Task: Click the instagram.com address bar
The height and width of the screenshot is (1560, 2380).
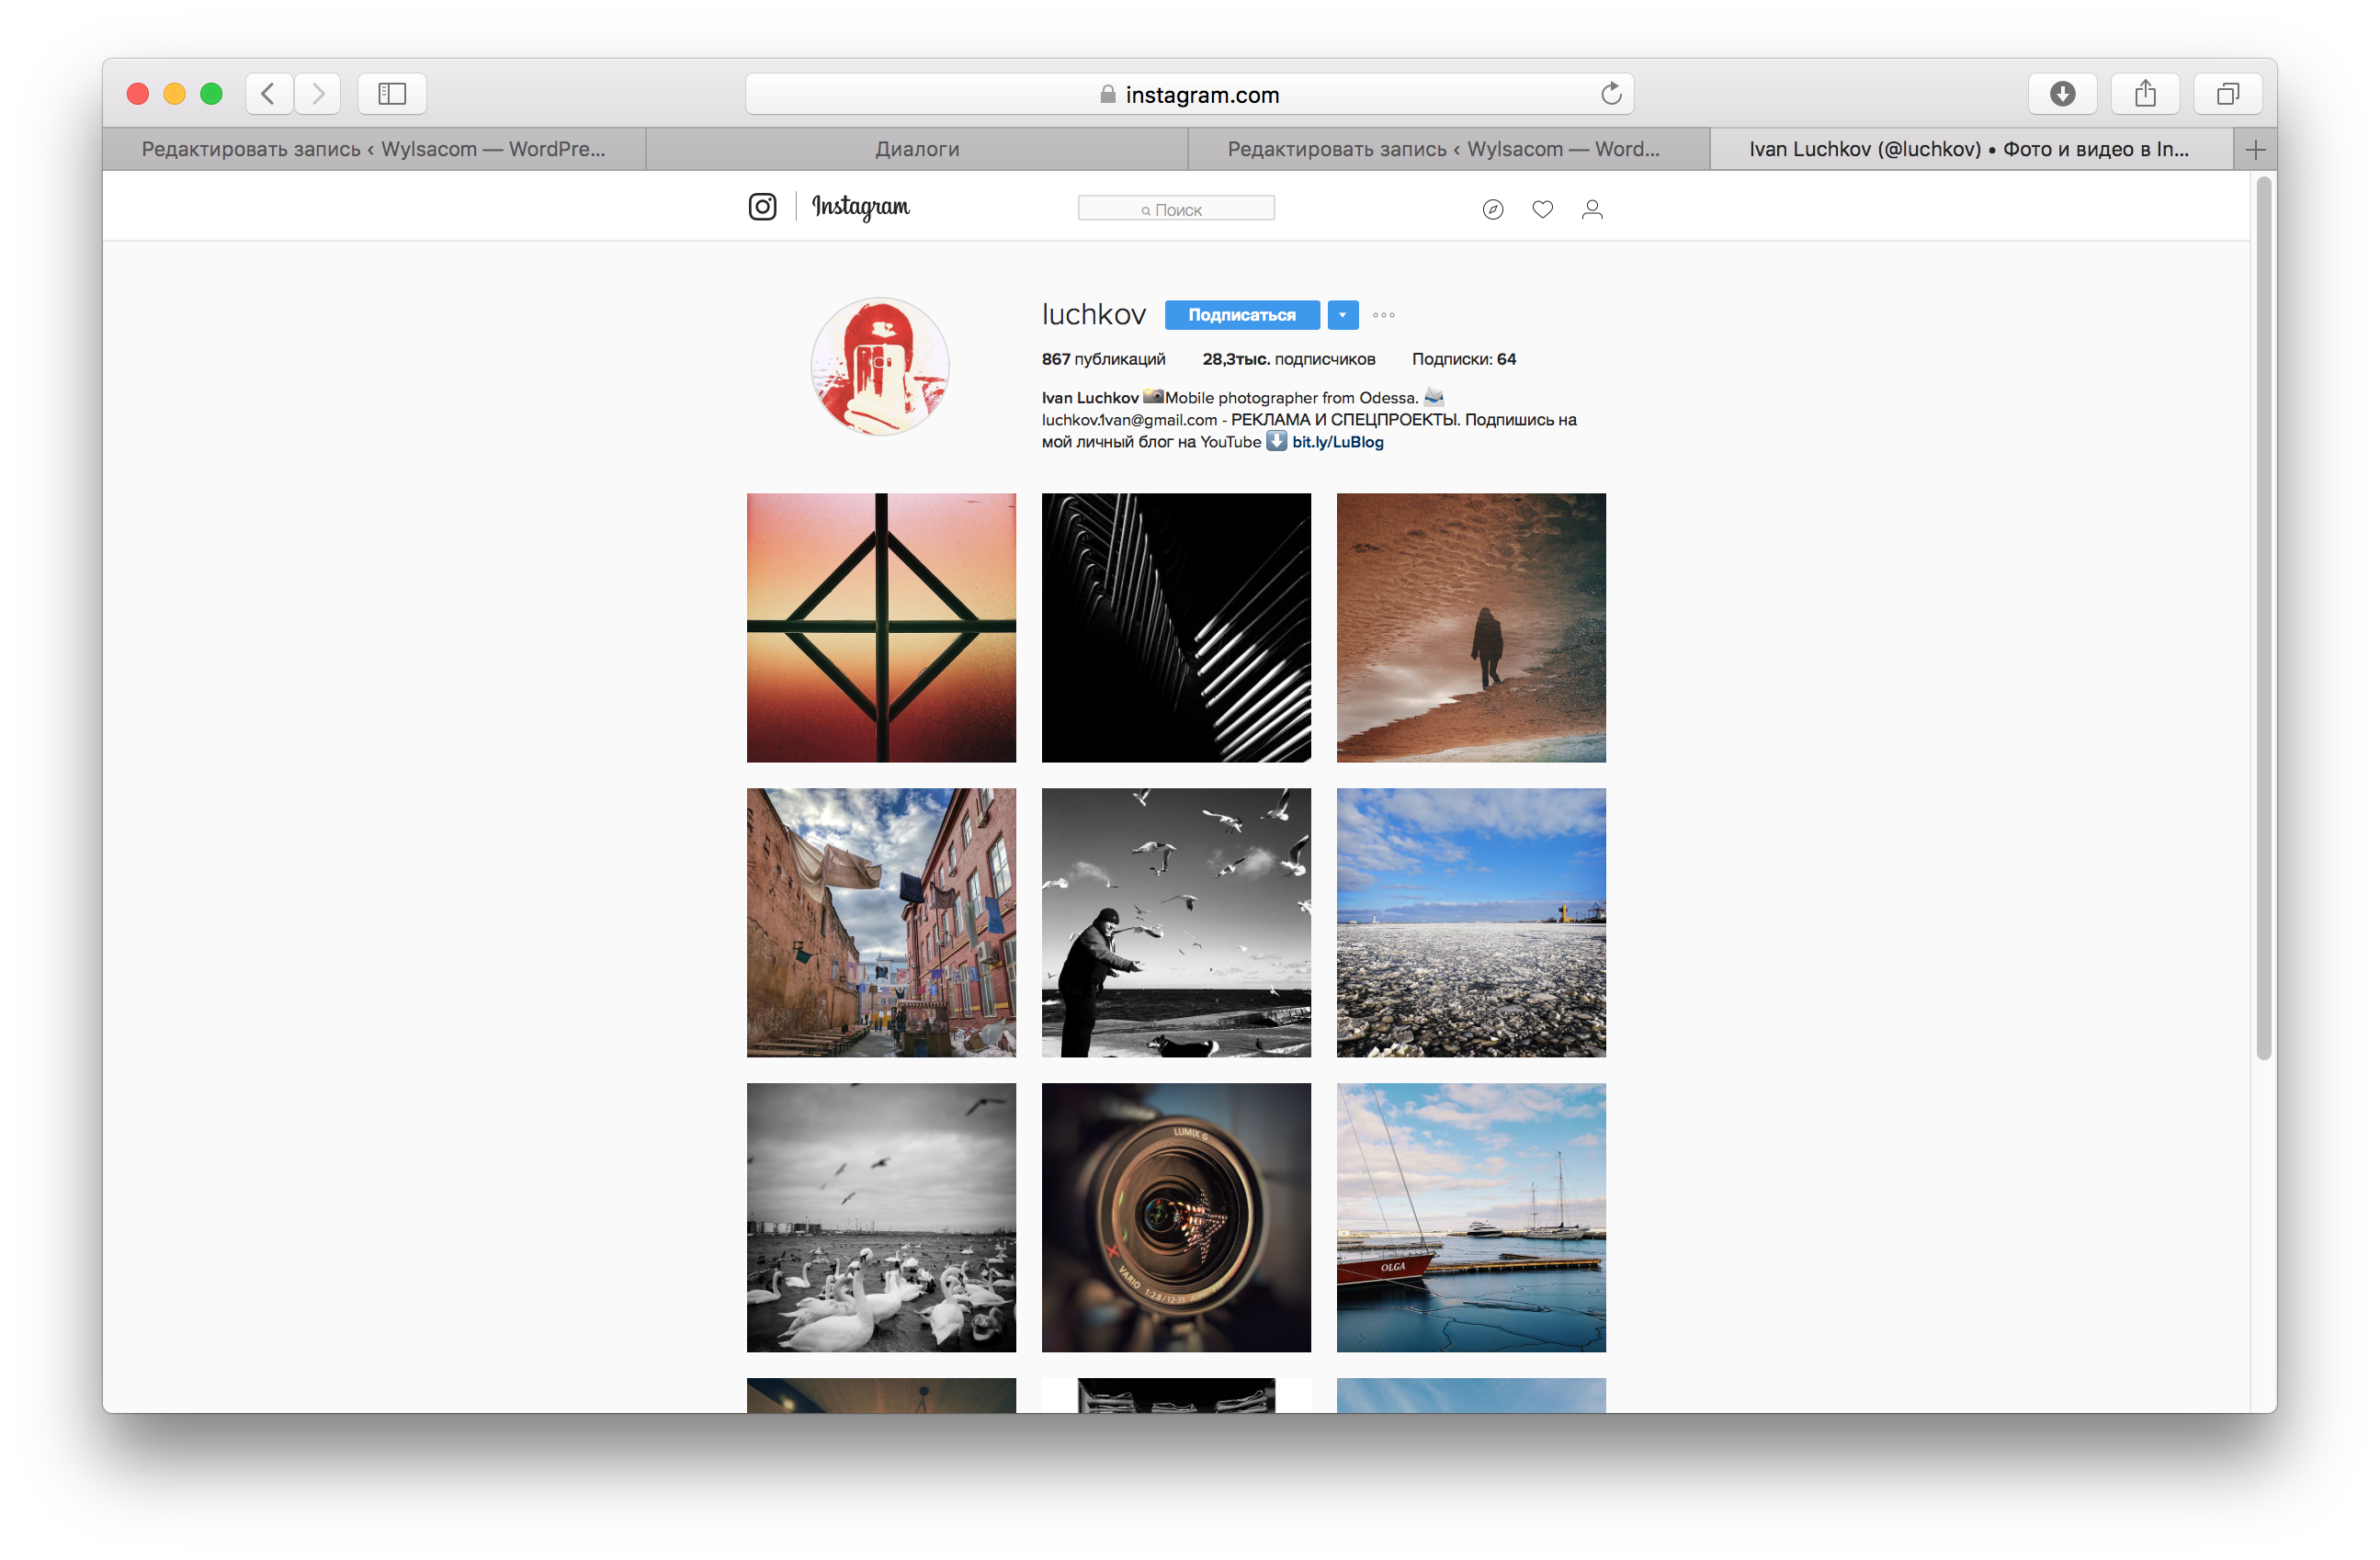Action: (x=1189, y=94)
